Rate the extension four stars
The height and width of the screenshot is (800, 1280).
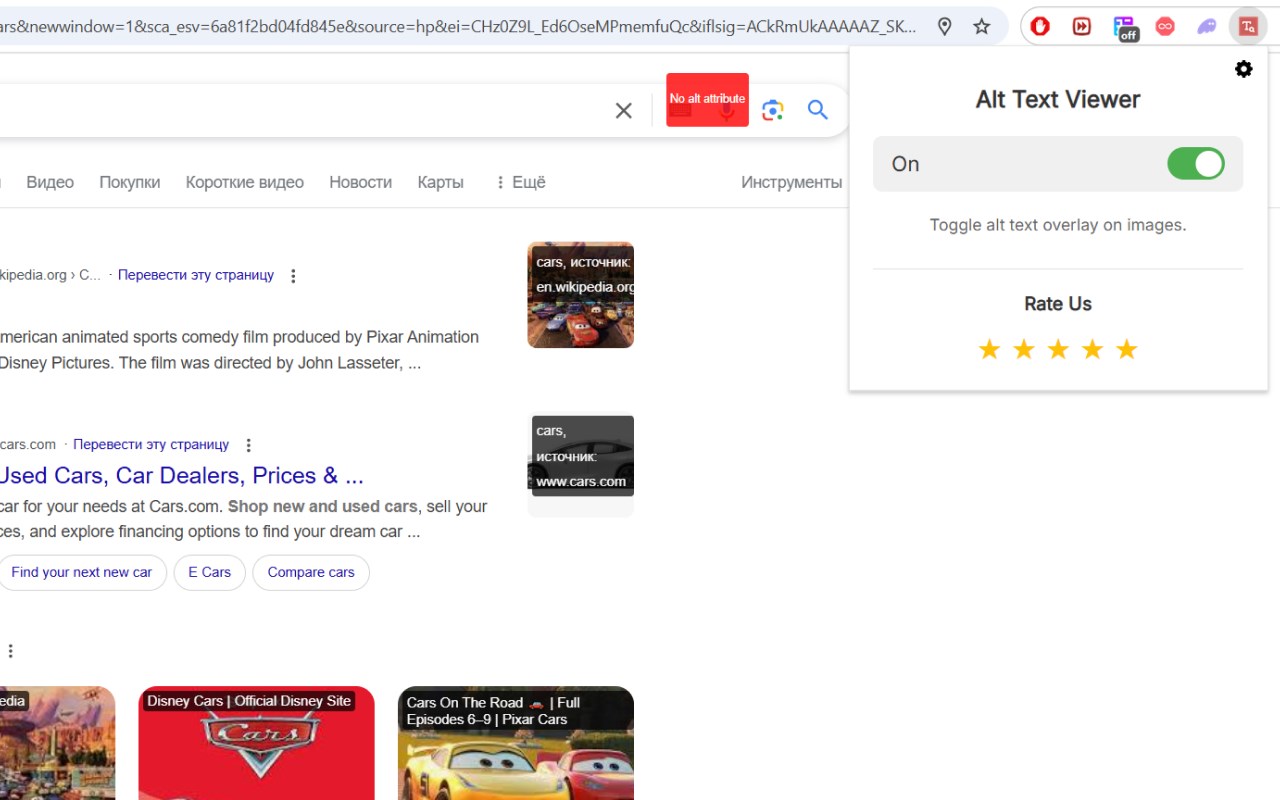coord(1092,349)
